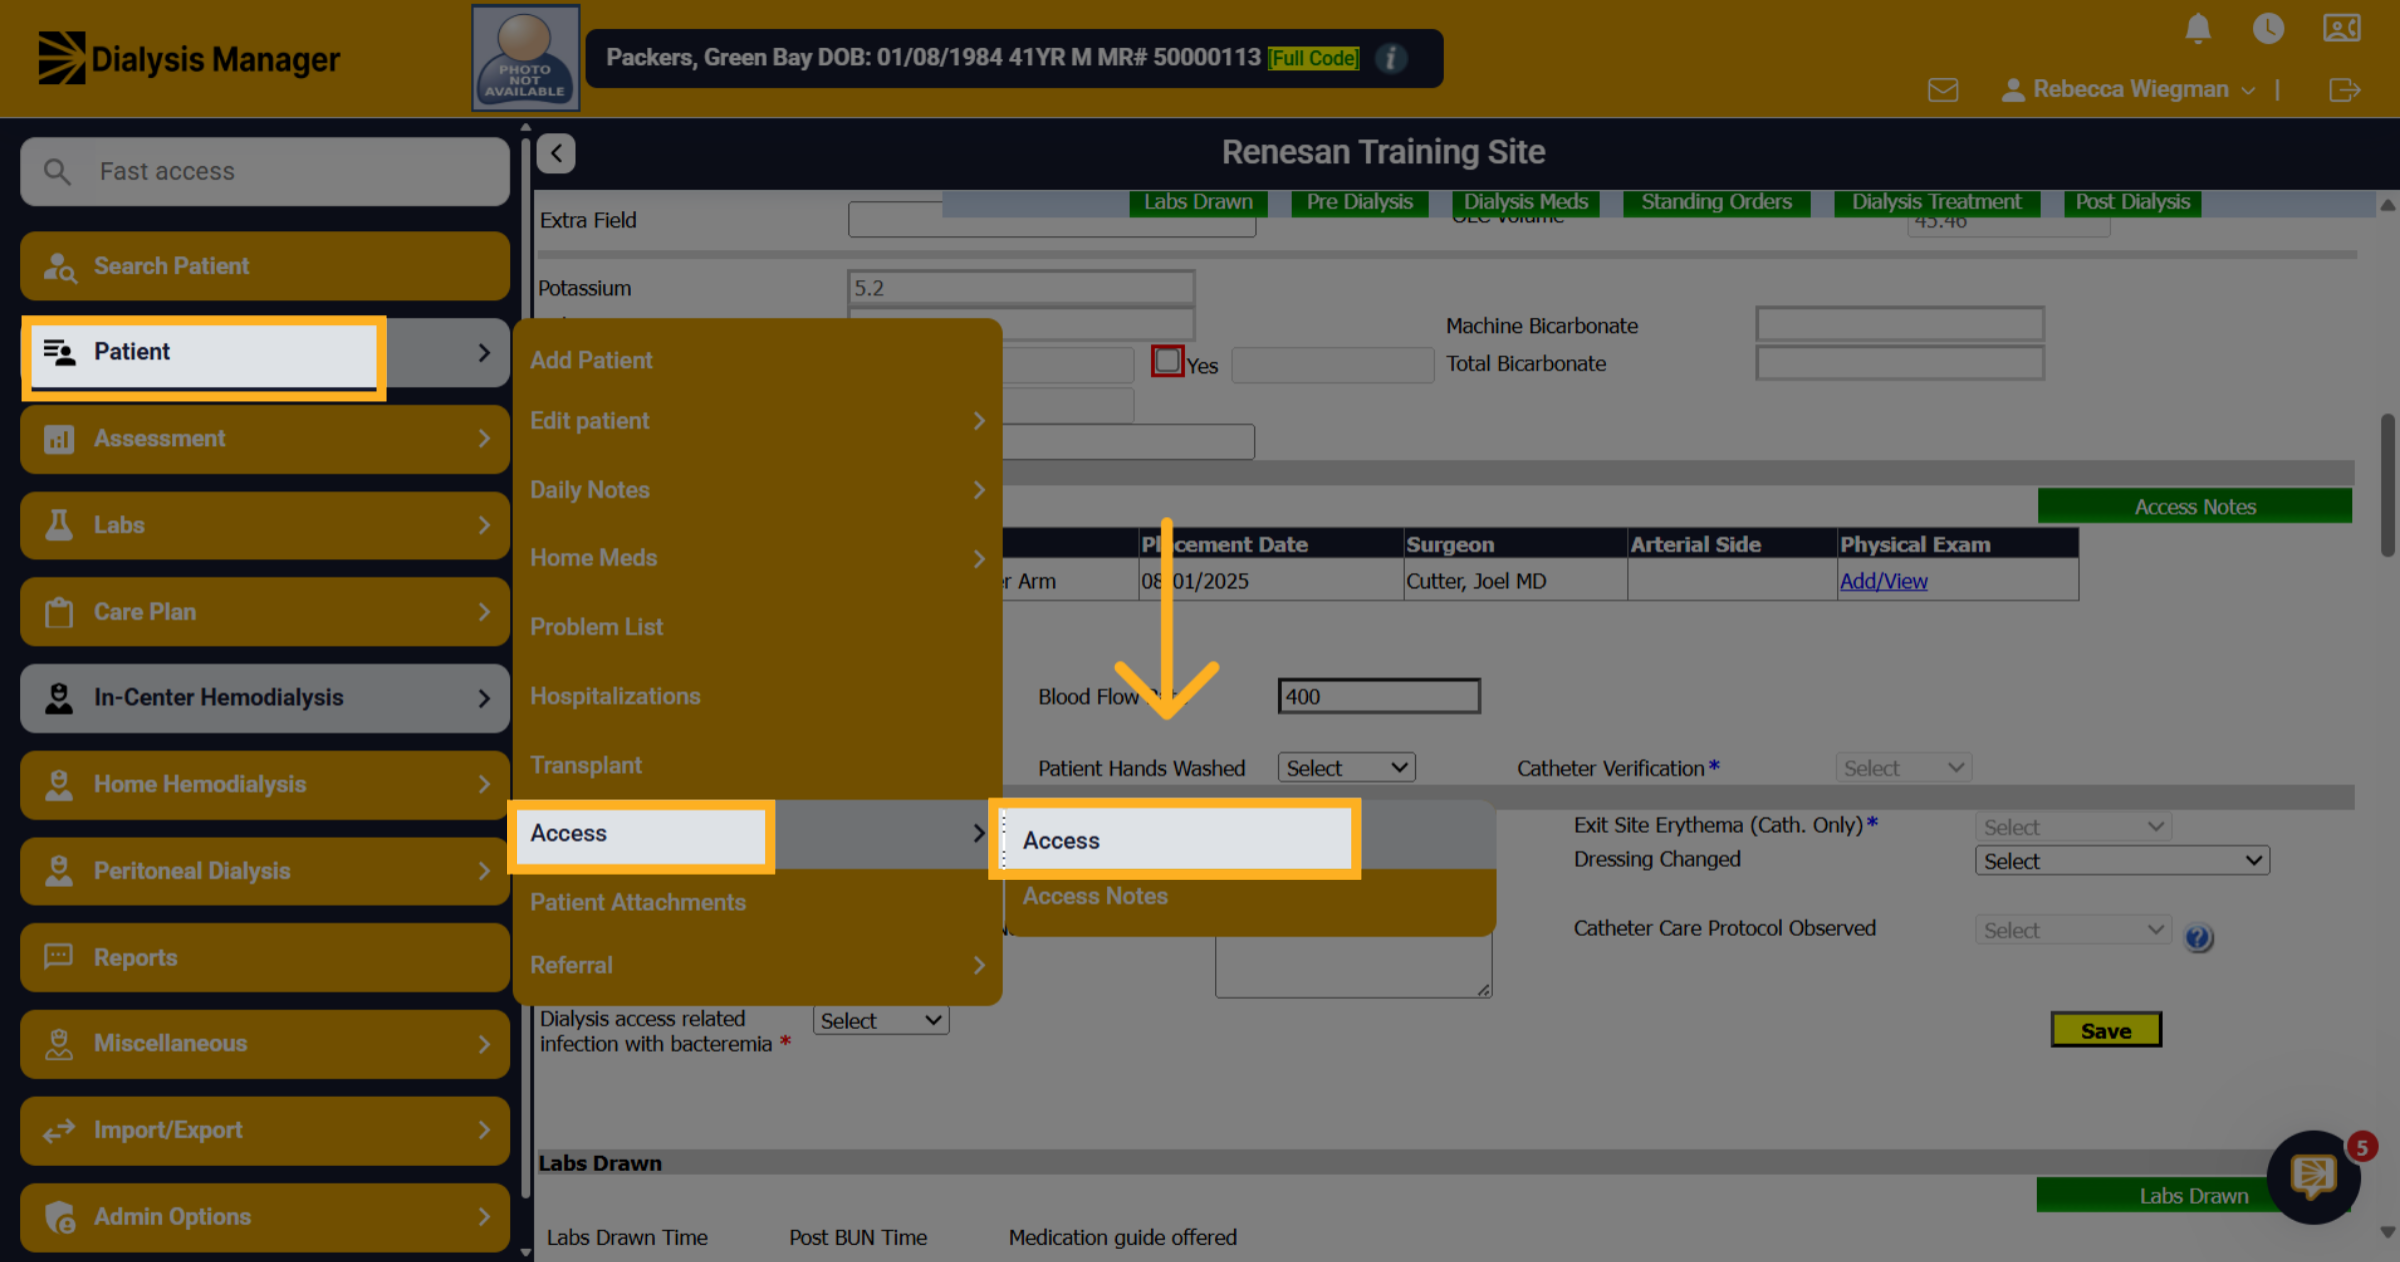The height and width of the screenshot is (1262, 2400).
Task: Expand the Patient sidebar menu chevron
Action: (x=484, y=353)
